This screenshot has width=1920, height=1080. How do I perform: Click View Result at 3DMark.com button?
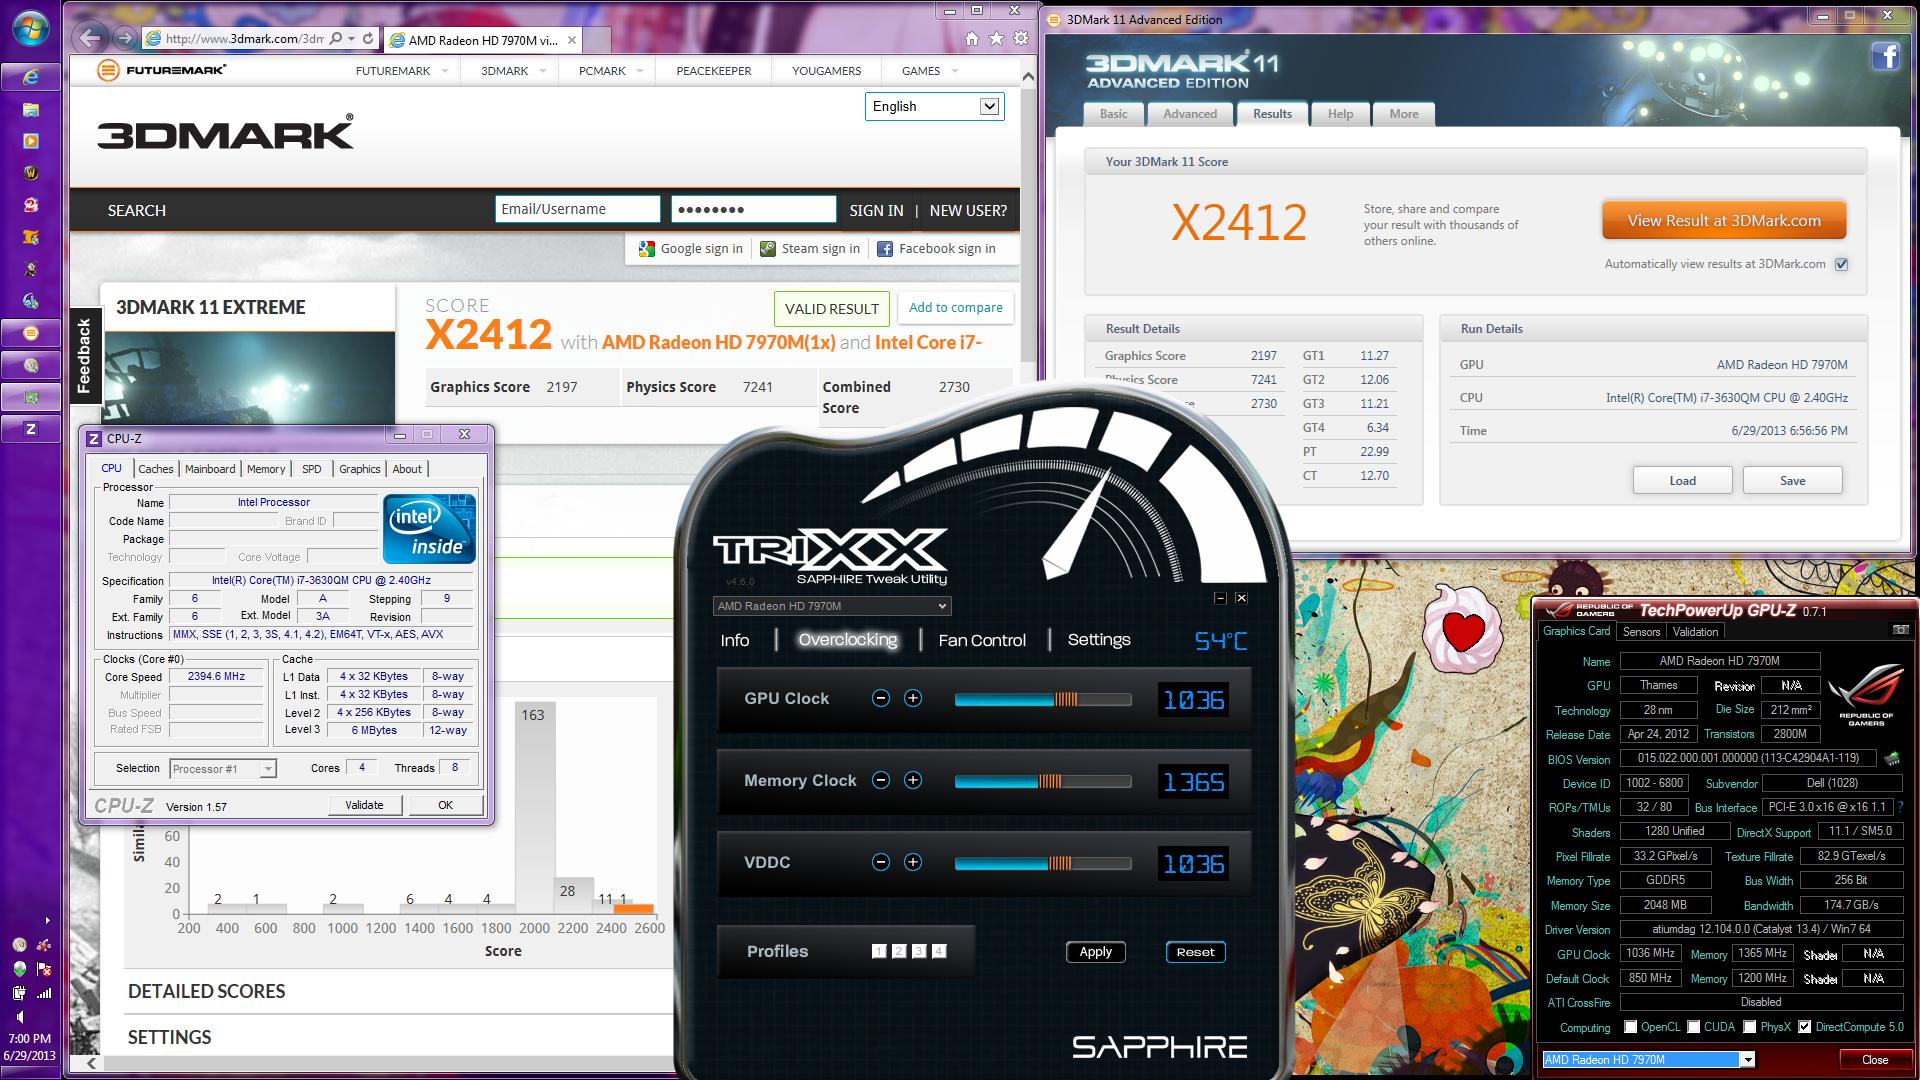(1723, 221)
